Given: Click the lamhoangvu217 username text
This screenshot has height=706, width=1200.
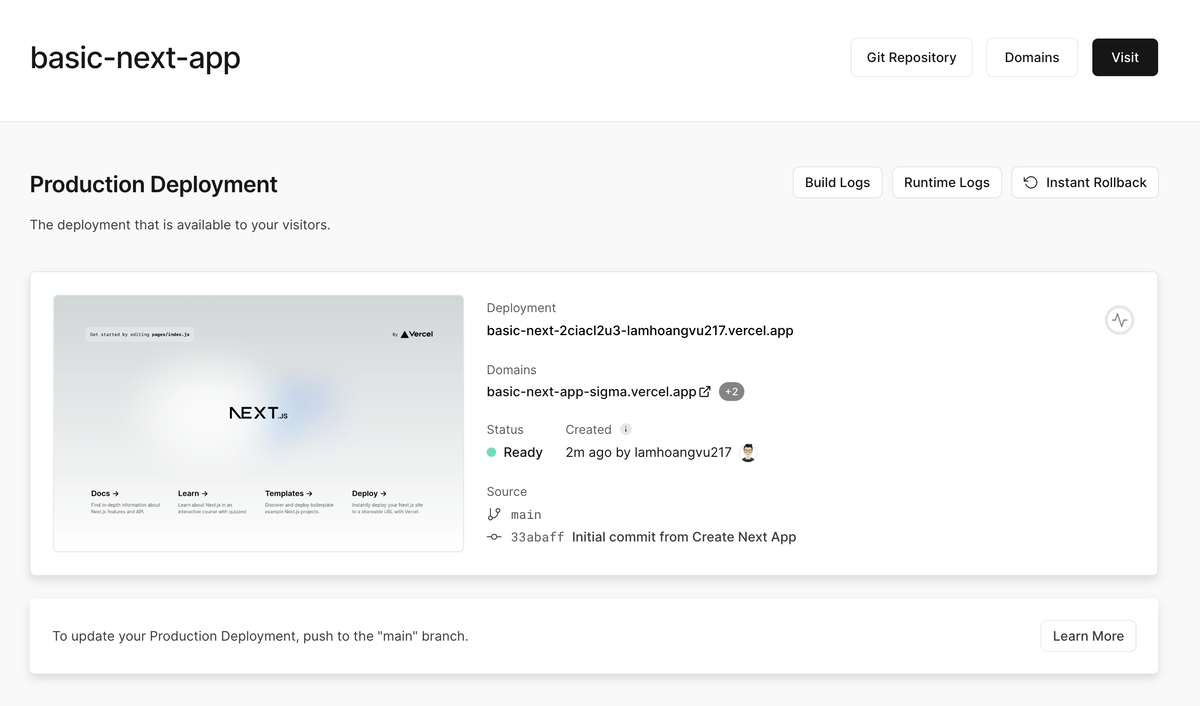Looking at the screenshot, I should pyautogui.click(x=682, y=453).
